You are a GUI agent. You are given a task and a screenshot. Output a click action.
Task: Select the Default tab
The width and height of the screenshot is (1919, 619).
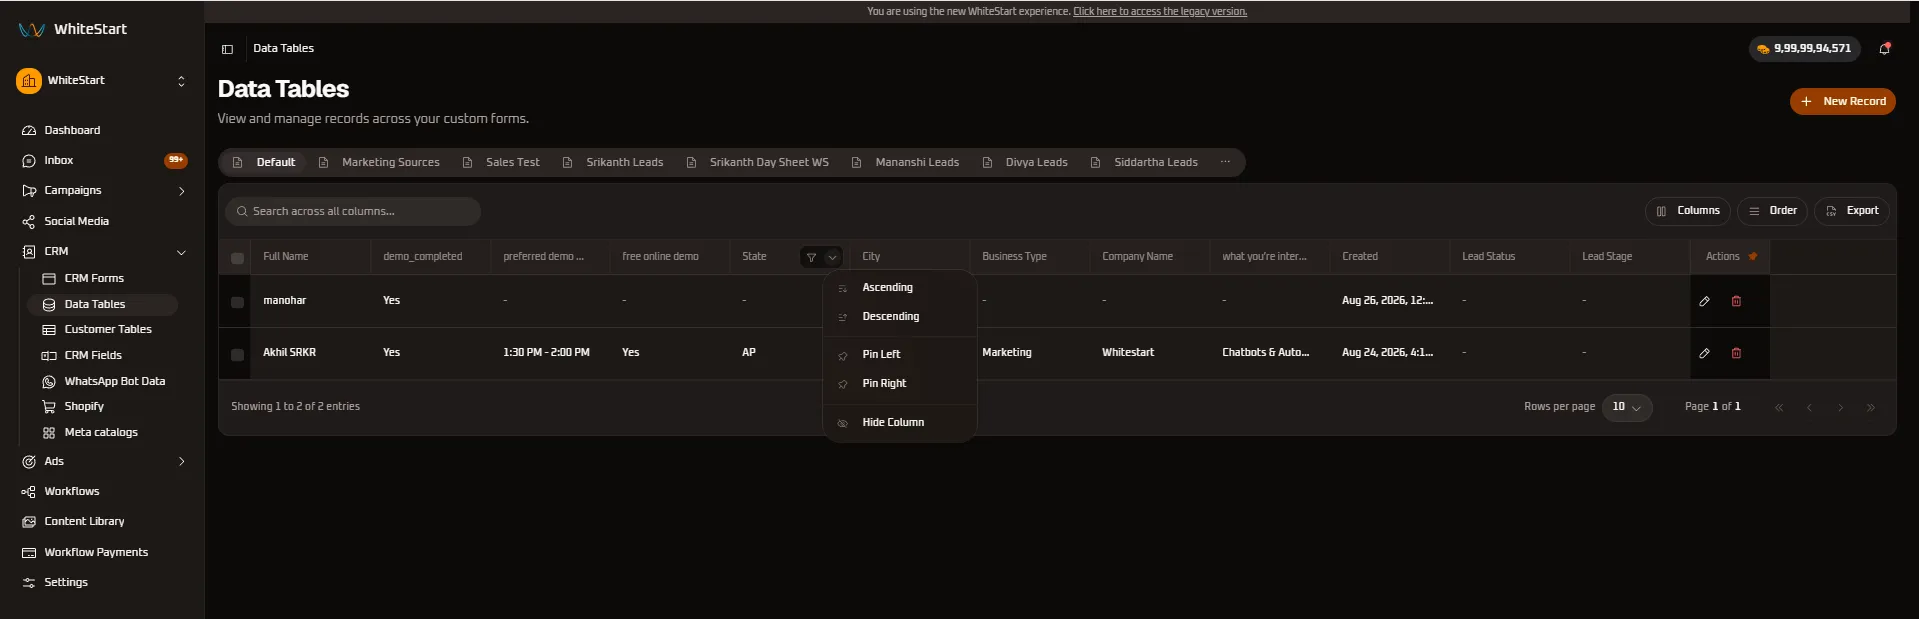pyautogui.click(x=264, y=162)
